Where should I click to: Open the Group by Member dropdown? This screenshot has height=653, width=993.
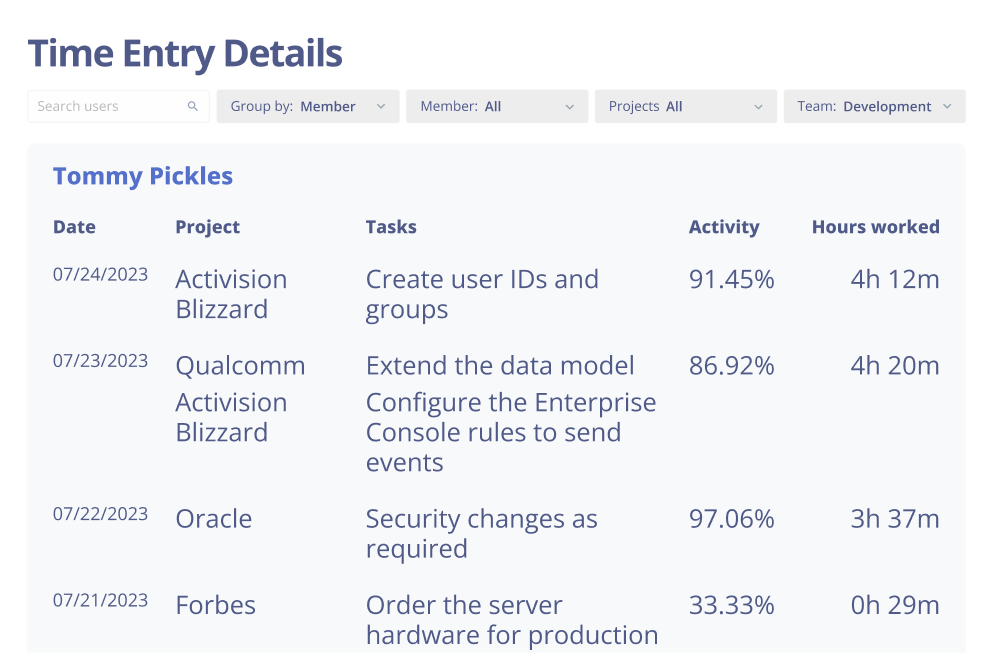(x=308, y=107)
